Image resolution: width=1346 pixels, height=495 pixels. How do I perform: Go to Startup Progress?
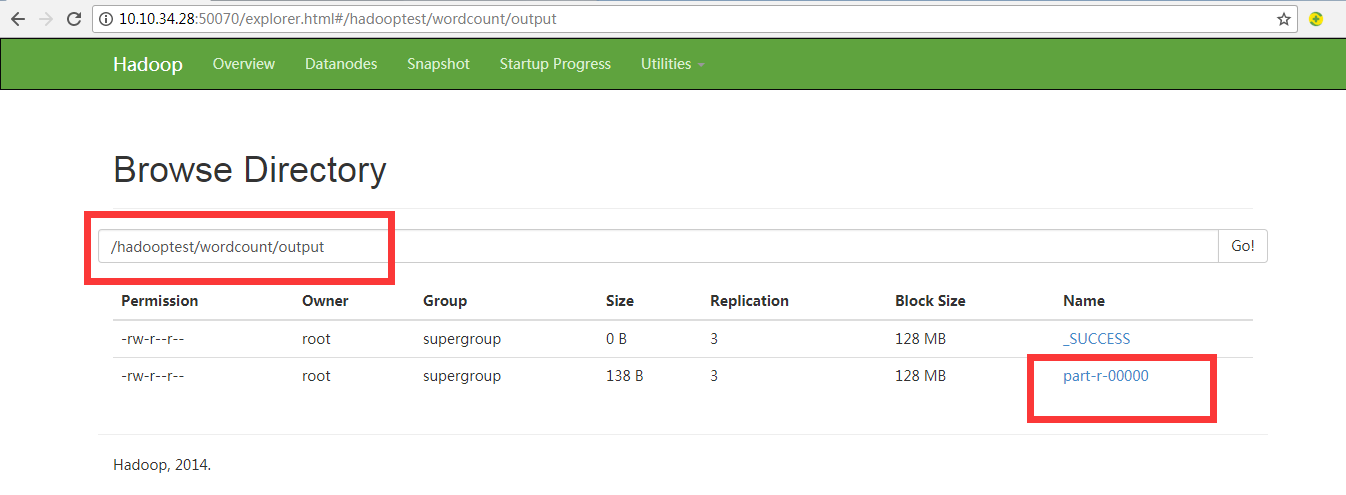pyautogui.click(x=555, y=64)
